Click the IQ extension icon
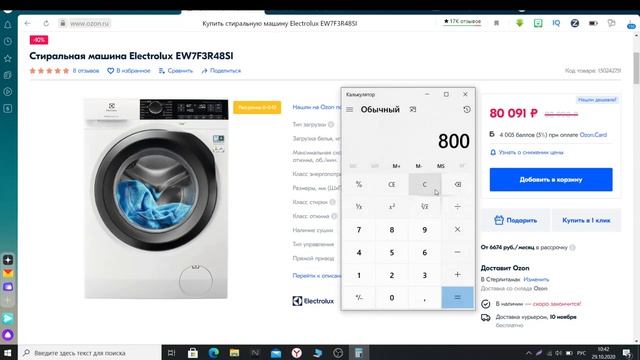The width and height of the screenshot is (640, 360). pos(556,23)
